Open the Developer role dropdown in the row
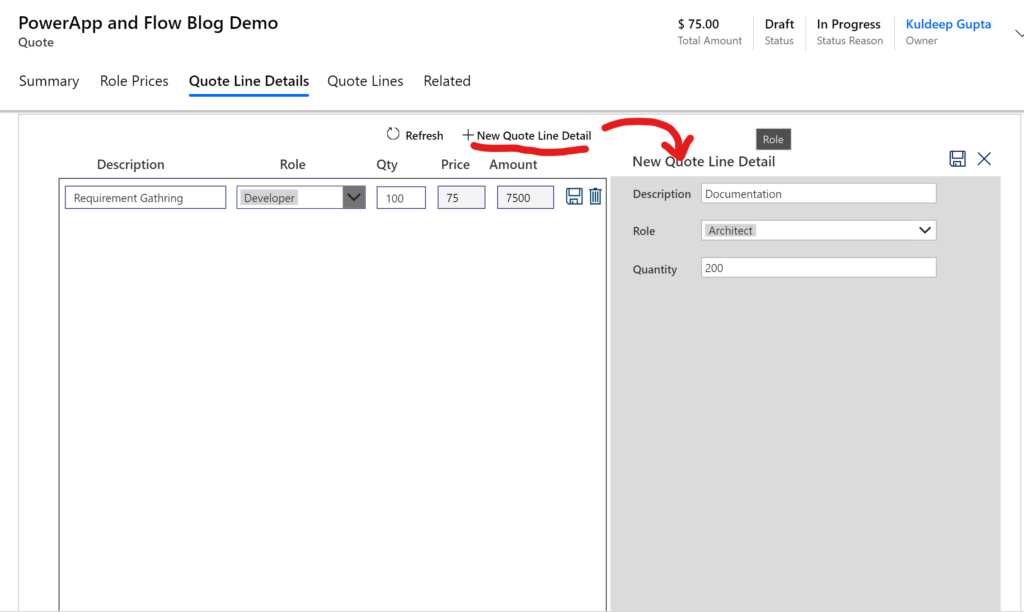 point(354,198)
